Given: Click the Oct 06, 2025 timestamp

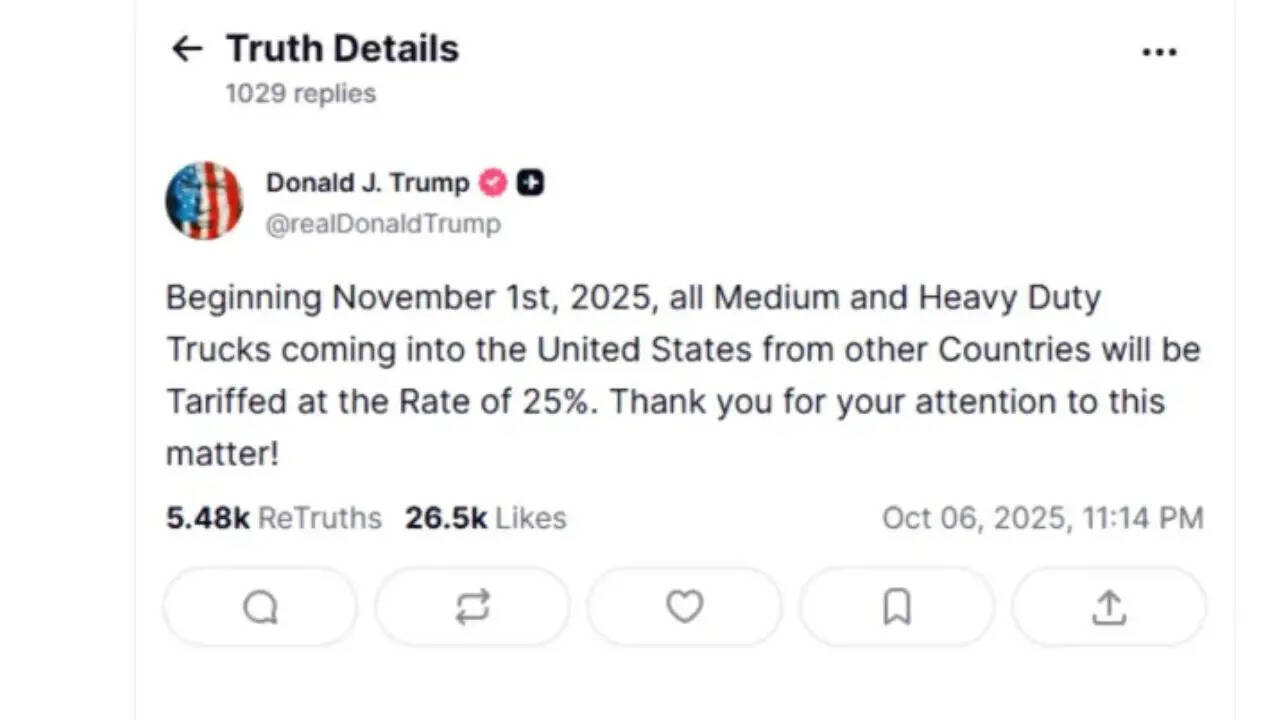Looking at the screenshot, I should [x=1042, y=518].
